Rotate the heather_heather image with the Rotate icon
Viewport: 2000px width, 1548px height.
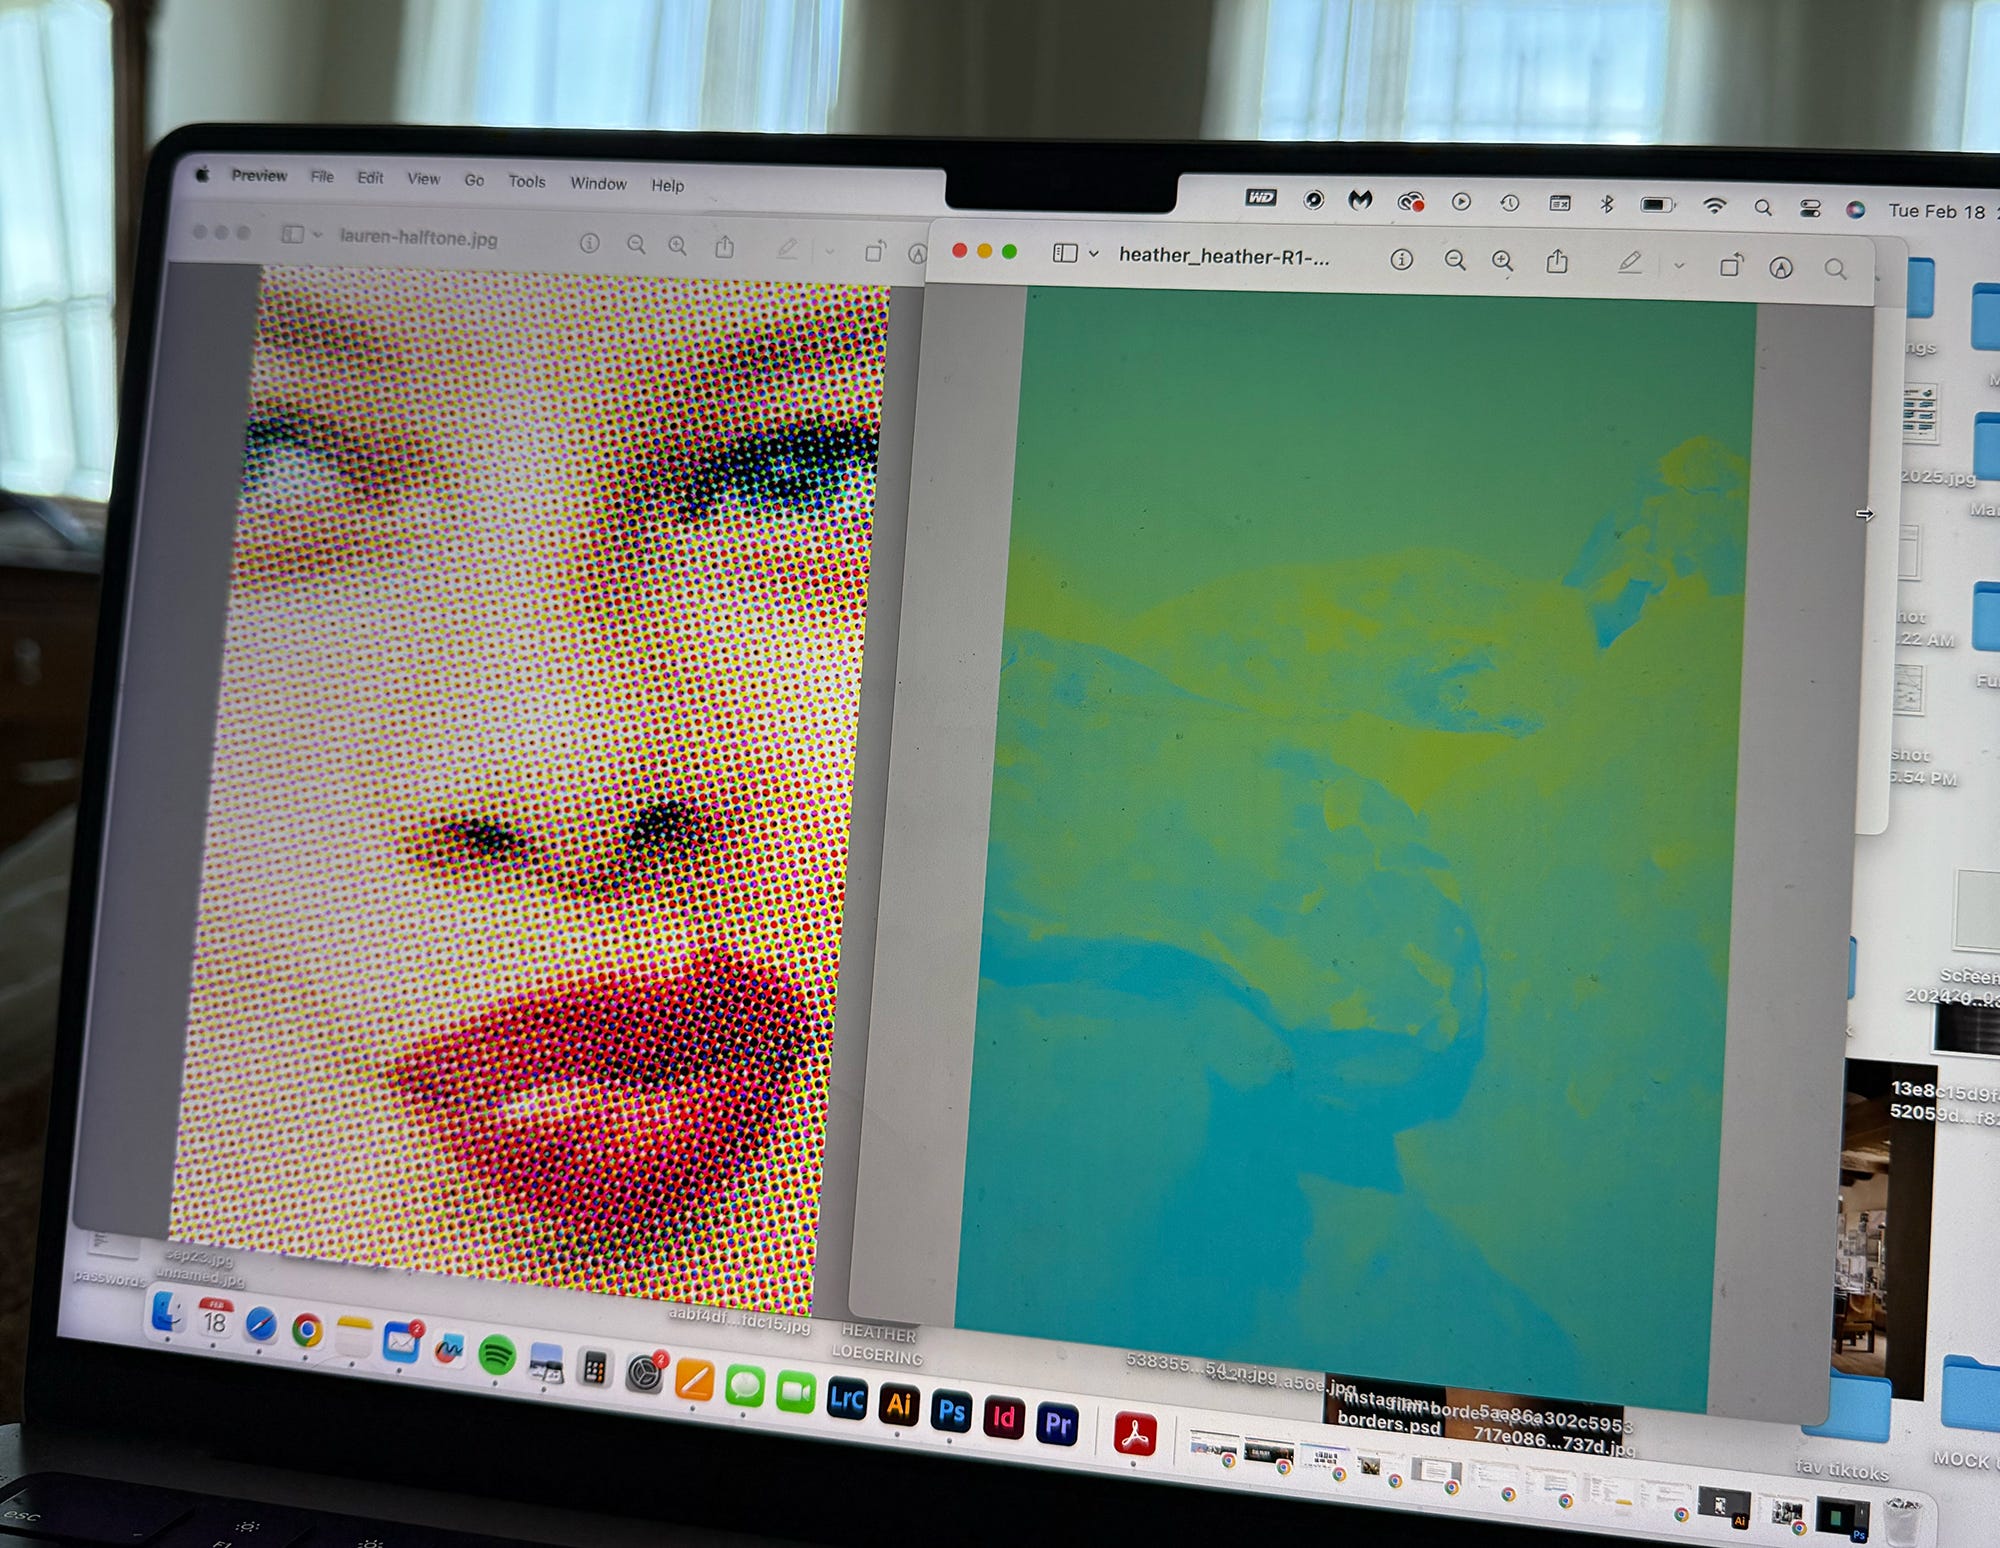coord(1731,265)
